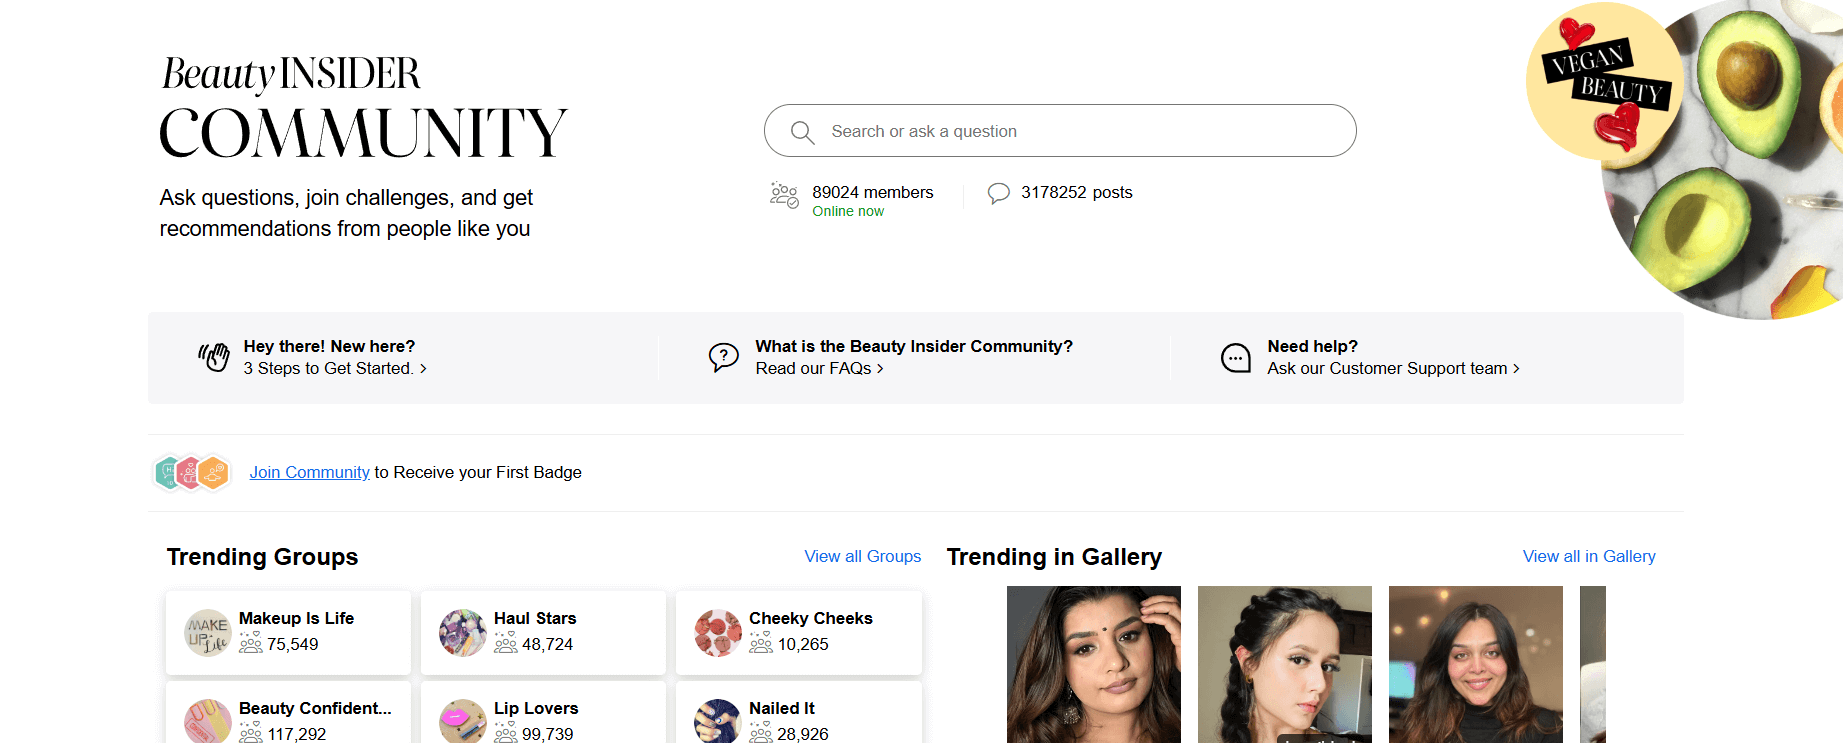
Task: Focus the 'Search or ask a question' field
Action: click(1060, 131)
